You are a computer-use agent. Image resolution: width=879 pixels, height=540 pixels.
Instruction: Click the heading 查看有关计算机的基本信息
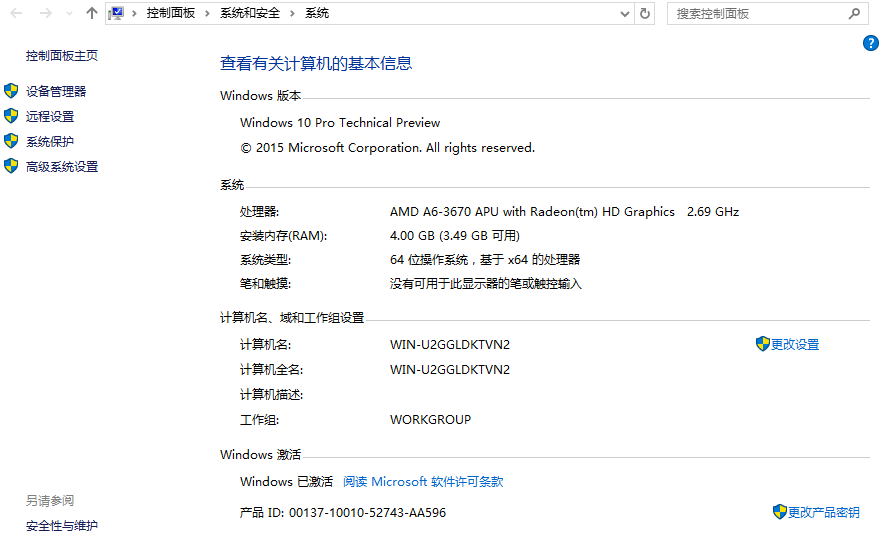pyautogui.click(x=316, y=63)
